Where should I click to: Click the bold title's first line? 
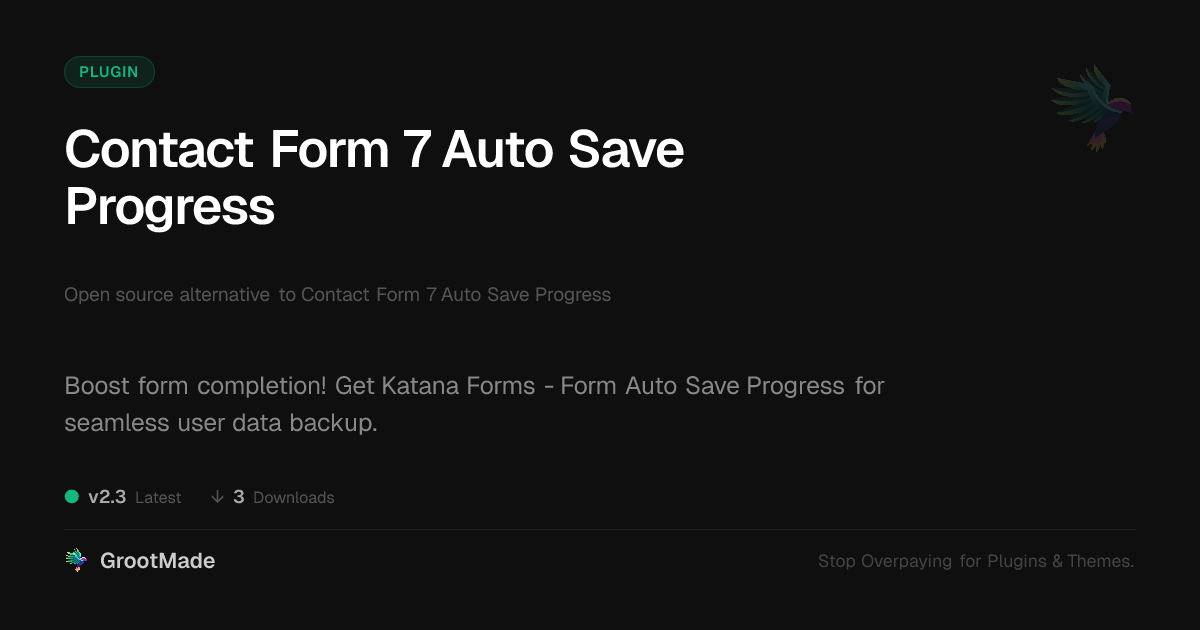(374, 150)
